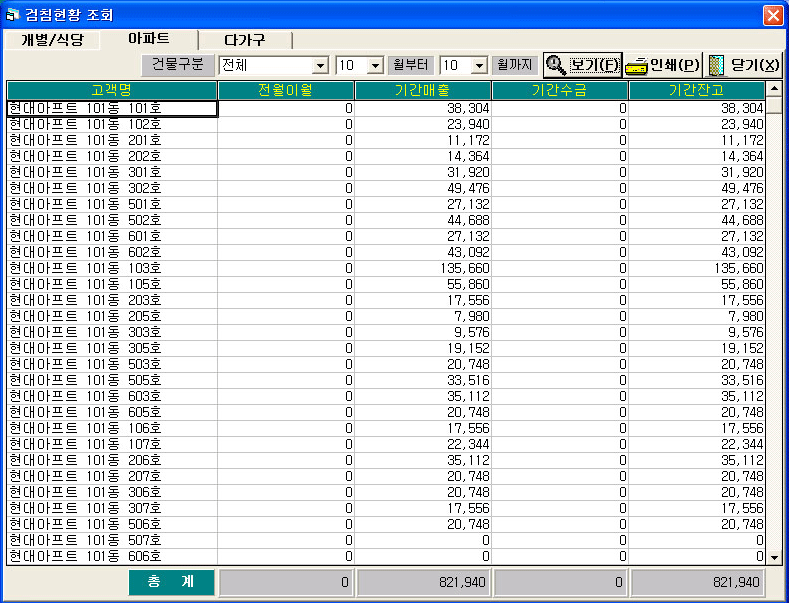Click the 기간매출 total field 821,940
789x603 pixels.
pos(423,582)
